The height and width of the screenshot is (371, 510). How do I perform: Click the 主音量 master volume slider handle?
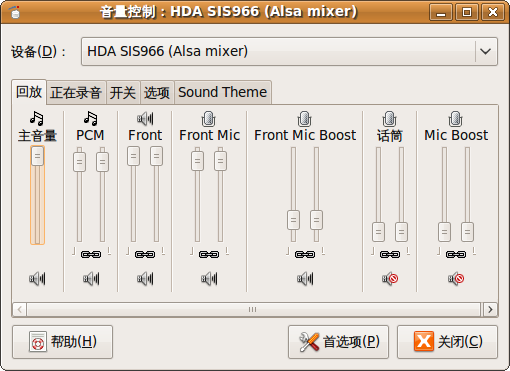37,156
